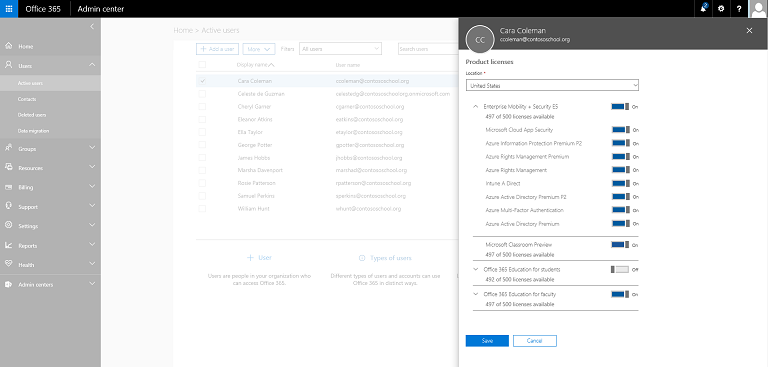Enable Office 365 Education for students toggle

[x=620, y=269]
